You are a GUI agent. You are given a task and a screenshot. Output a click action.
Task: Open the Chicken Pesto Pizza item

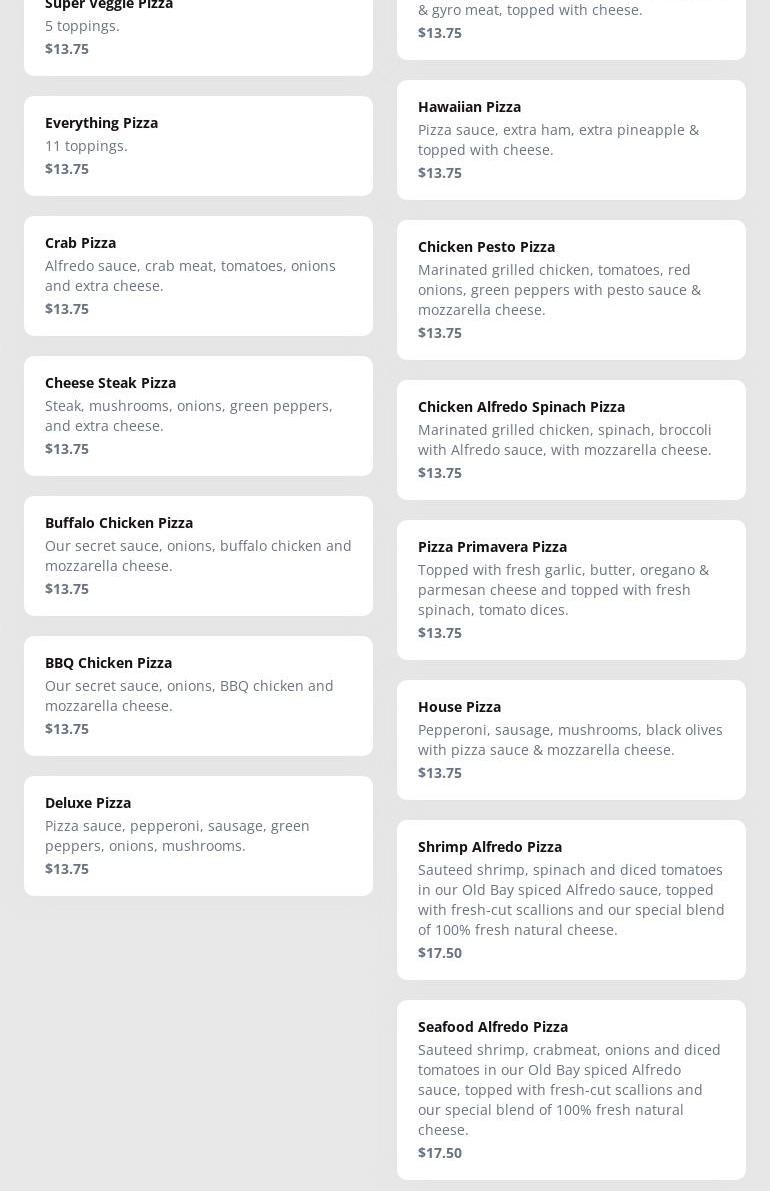[x=571, y=290]
